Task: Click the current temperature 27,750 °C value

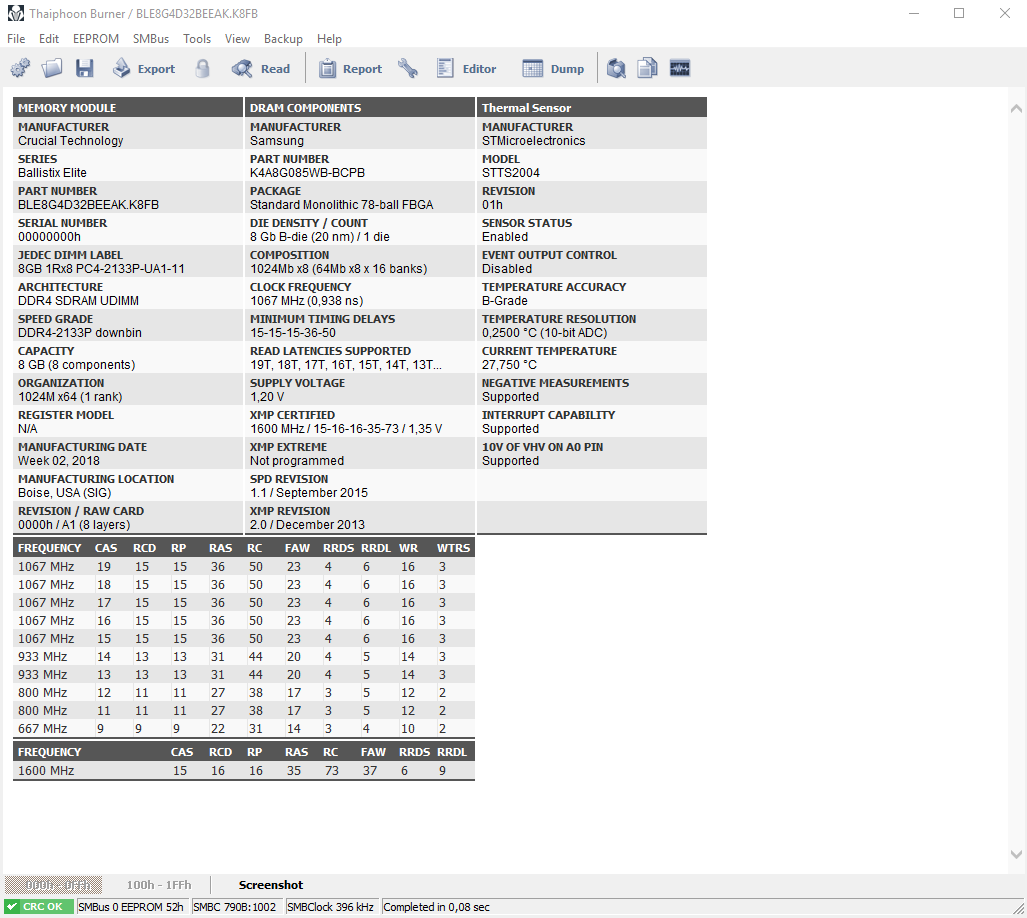Action: tap(510, 365)
